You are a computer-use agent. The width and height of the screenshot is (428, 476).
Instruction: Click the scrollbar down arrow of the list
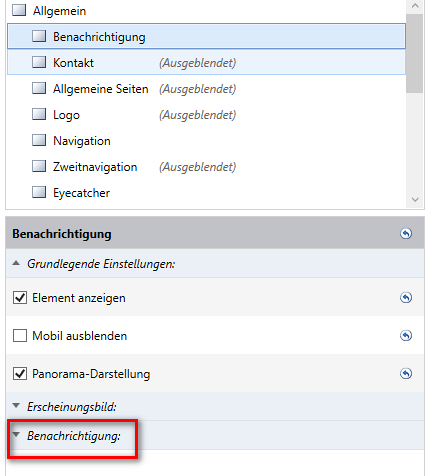pos(415,200)
